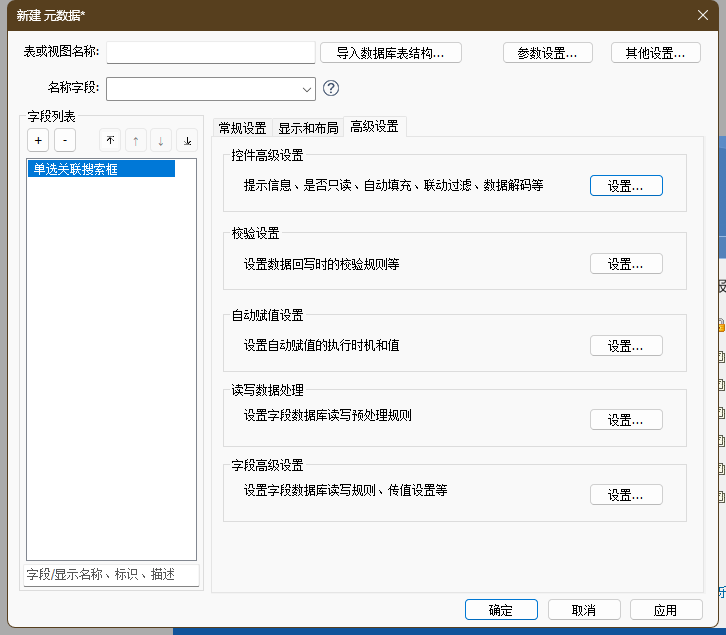Screen dimensions: 726x635
Task: Open 其他设置 dialog
Action: (x=655, y=53)
